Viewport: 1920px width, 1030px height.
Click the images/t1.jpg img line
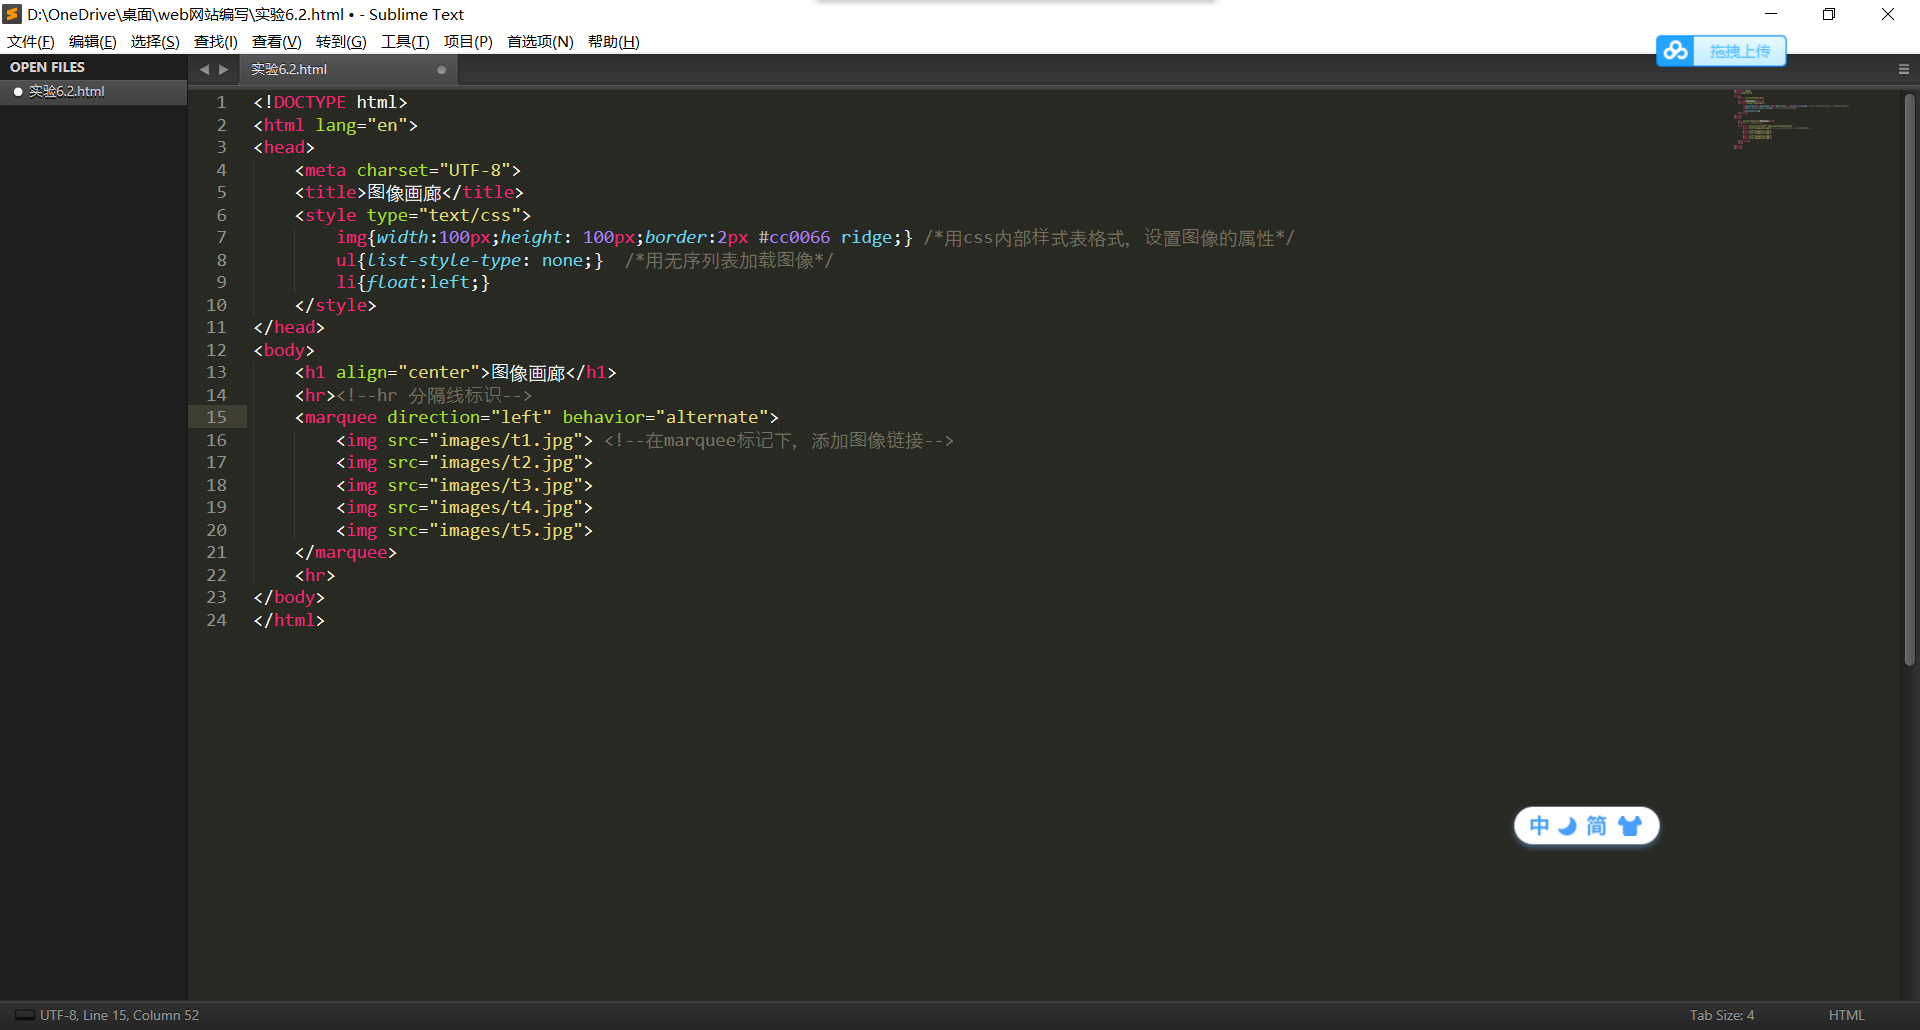tap(464, 440)
